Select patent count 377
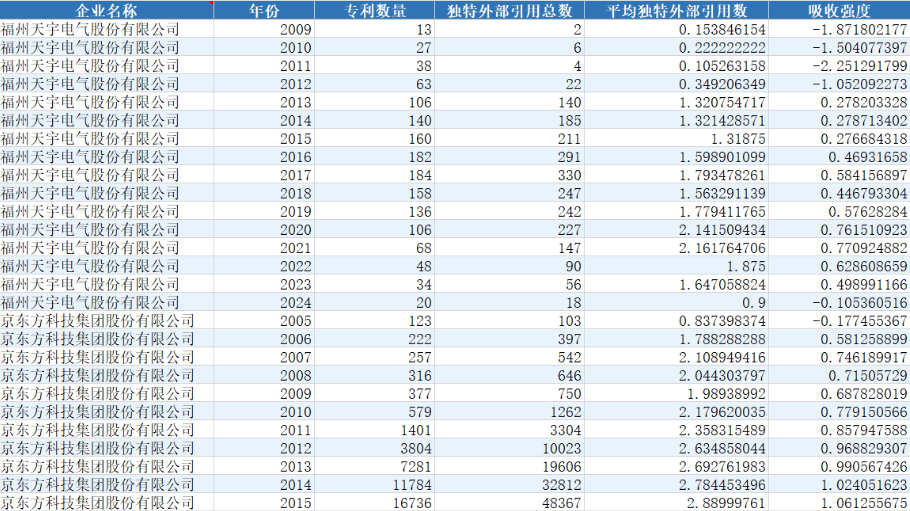Viewport: 910px width, 511px height. tap(374, 393)
